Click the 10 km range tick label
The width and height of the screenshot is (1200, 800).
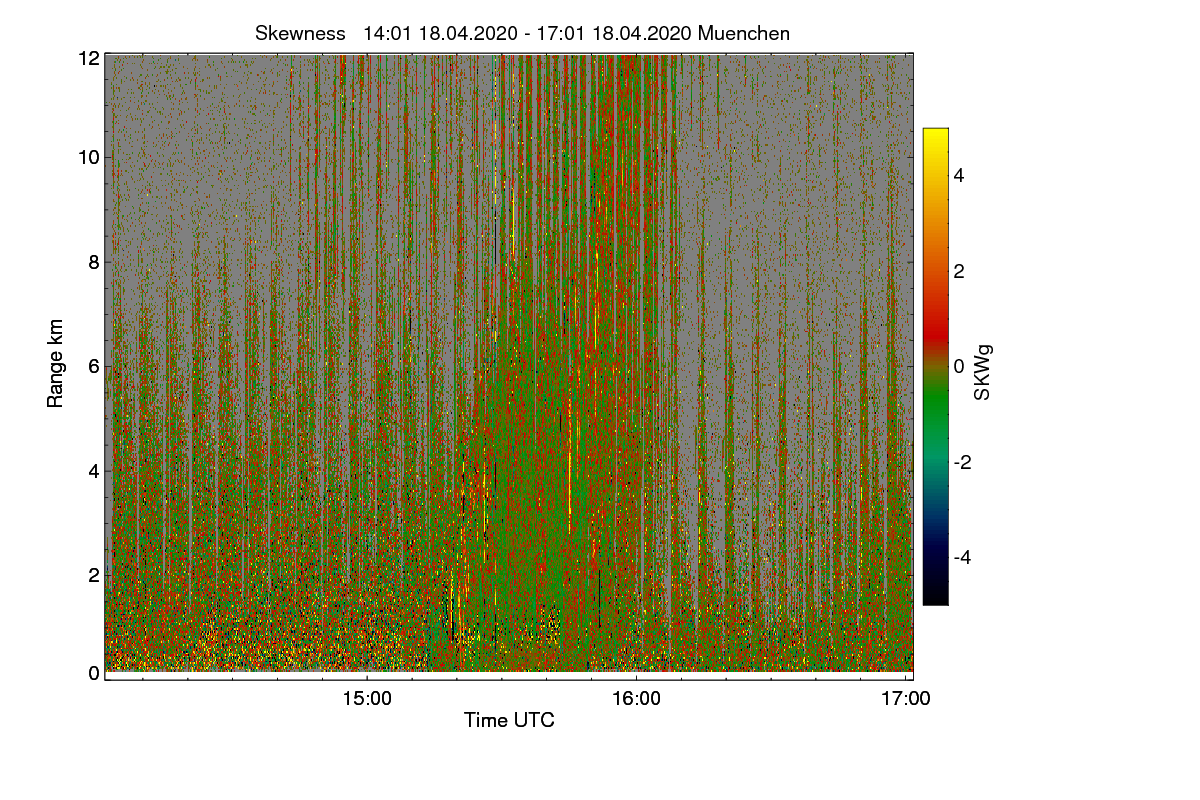click(89, 157)
